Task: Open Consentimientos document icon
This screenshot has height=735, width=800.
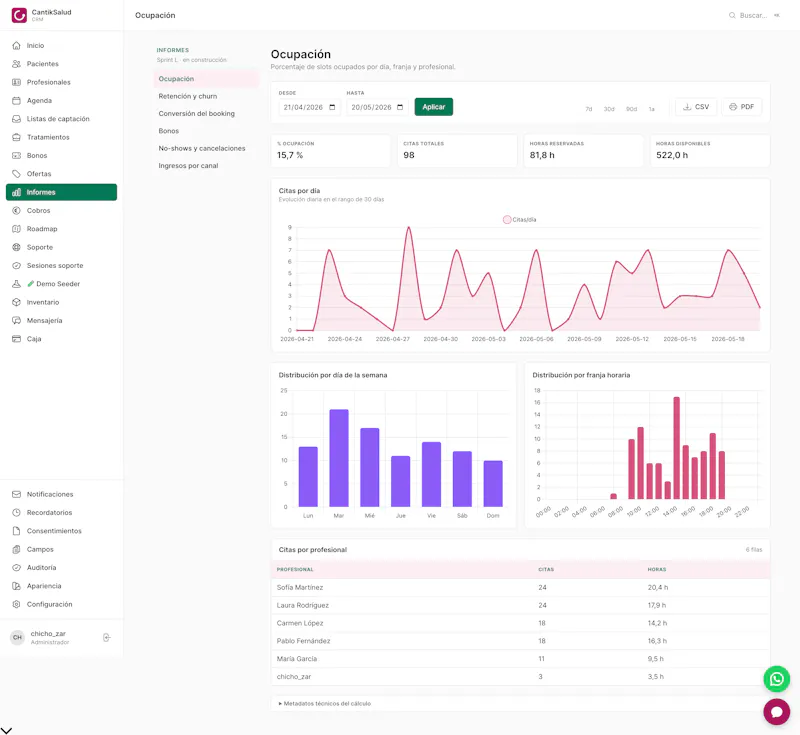Action: tap(16, 531)
